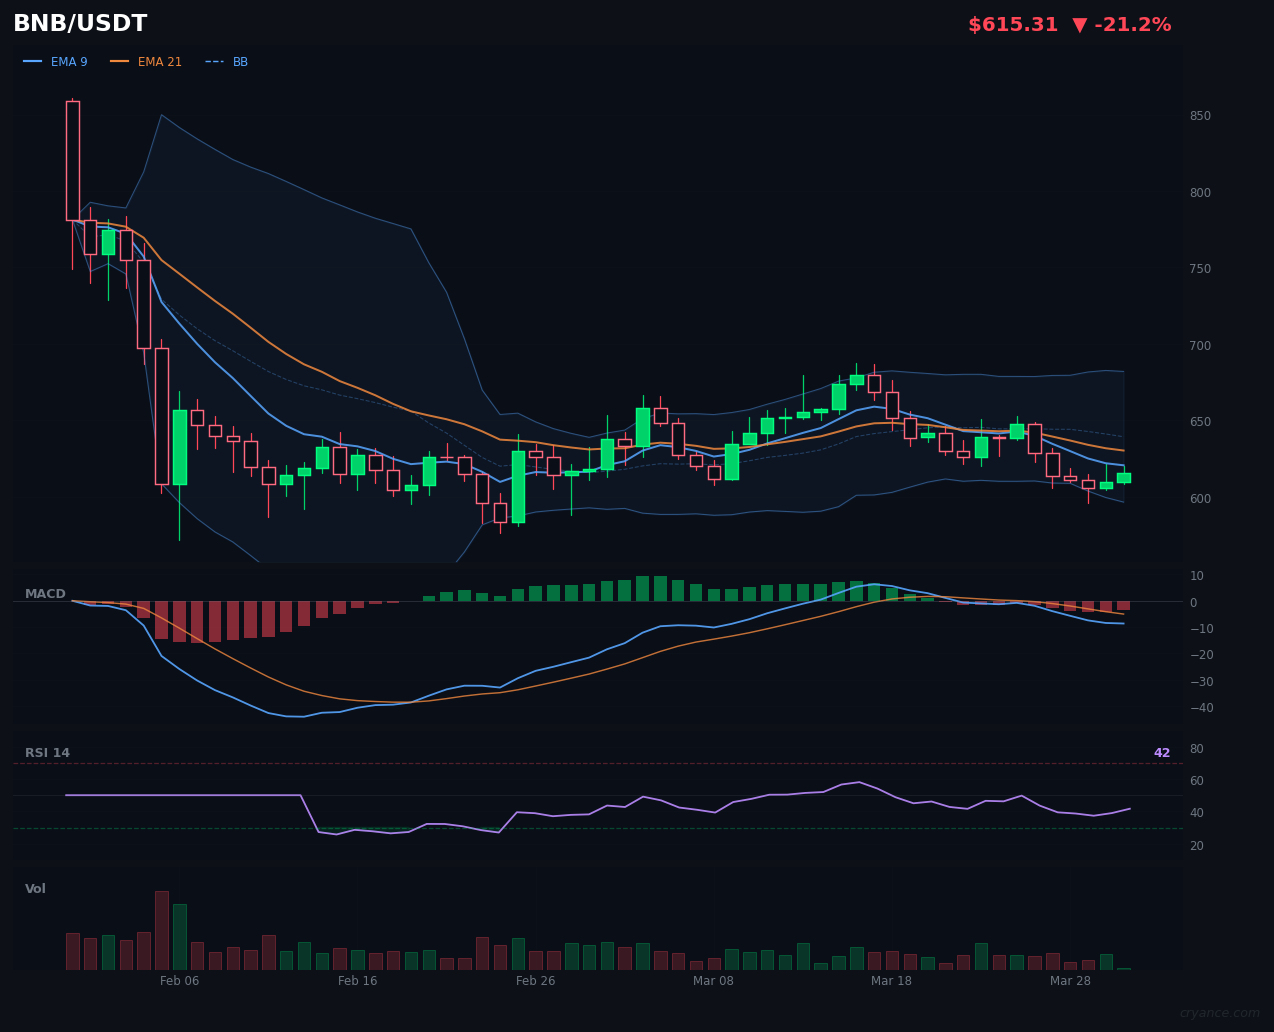This screenshot has height=1032, width=1274.
Task: Open the BNB/USDT pair selector title
Action: (x=80, y=24)
